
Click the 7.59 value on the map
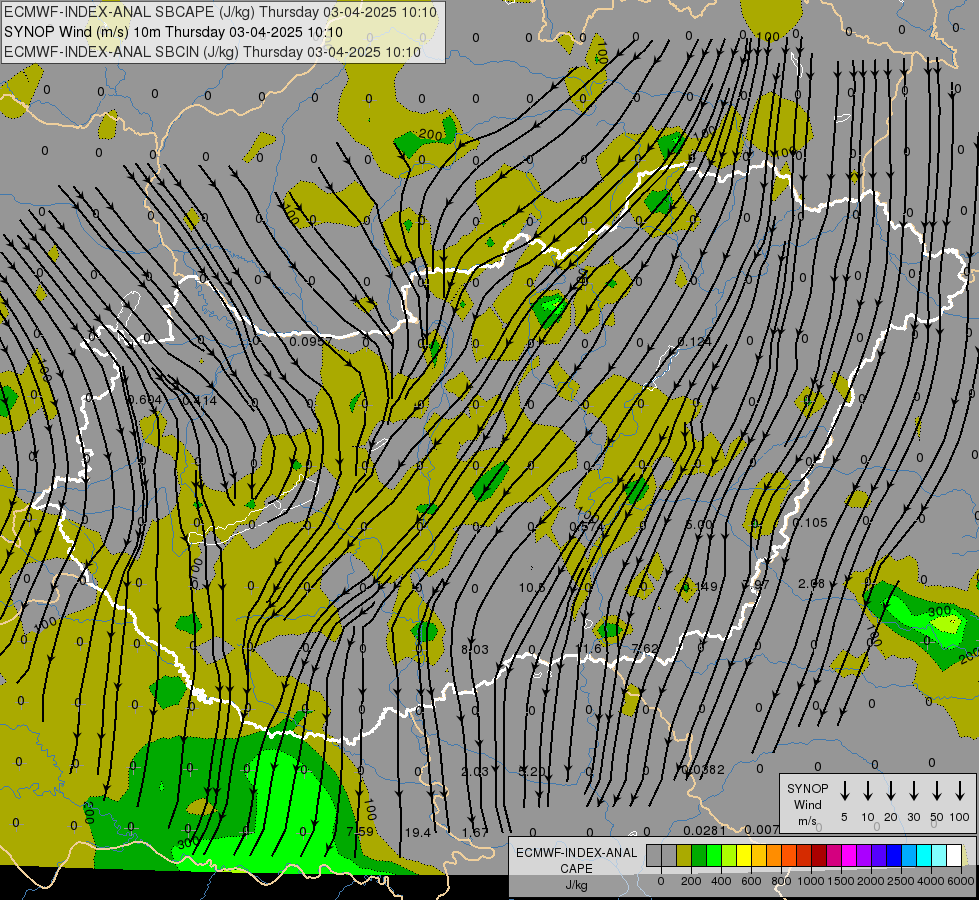[x=360, y=832]
